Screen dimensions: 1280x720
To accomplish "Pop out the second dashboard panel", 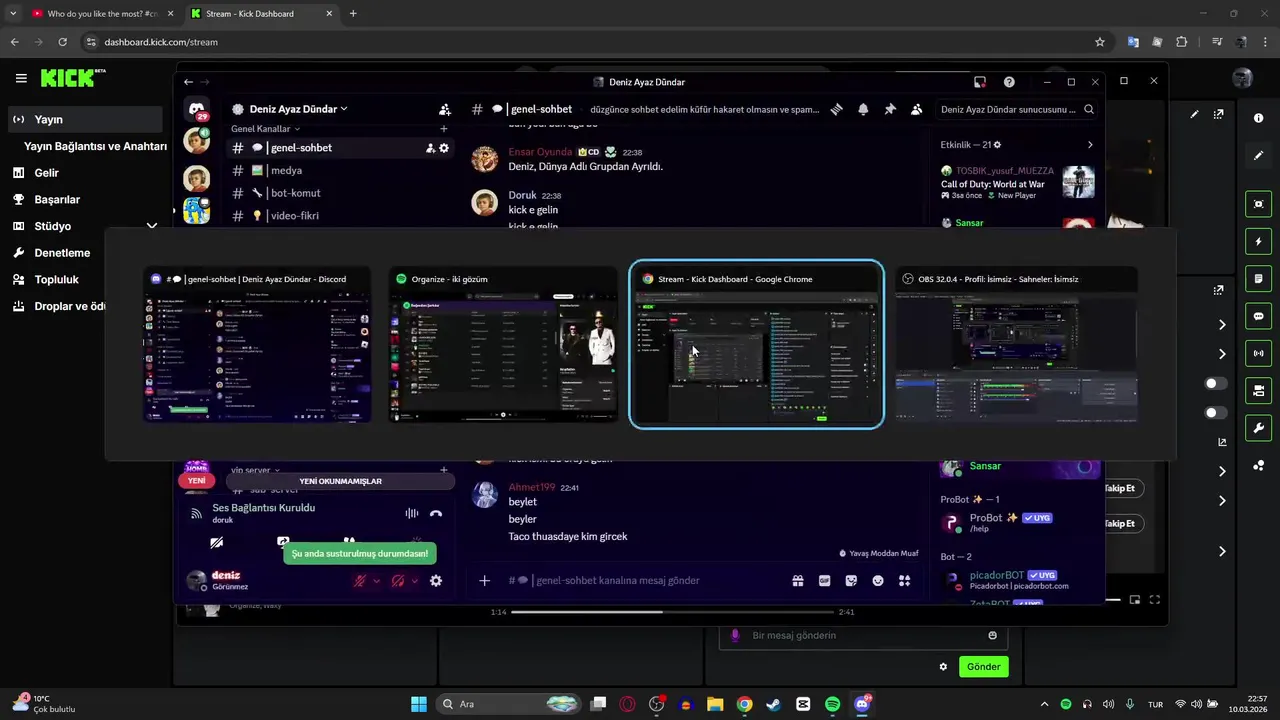I will coord(1218,290).
